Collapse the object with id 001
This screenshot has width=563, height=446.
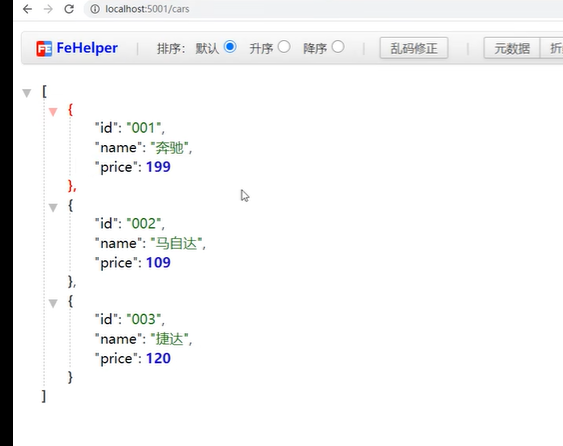click(x=53, y=112)
